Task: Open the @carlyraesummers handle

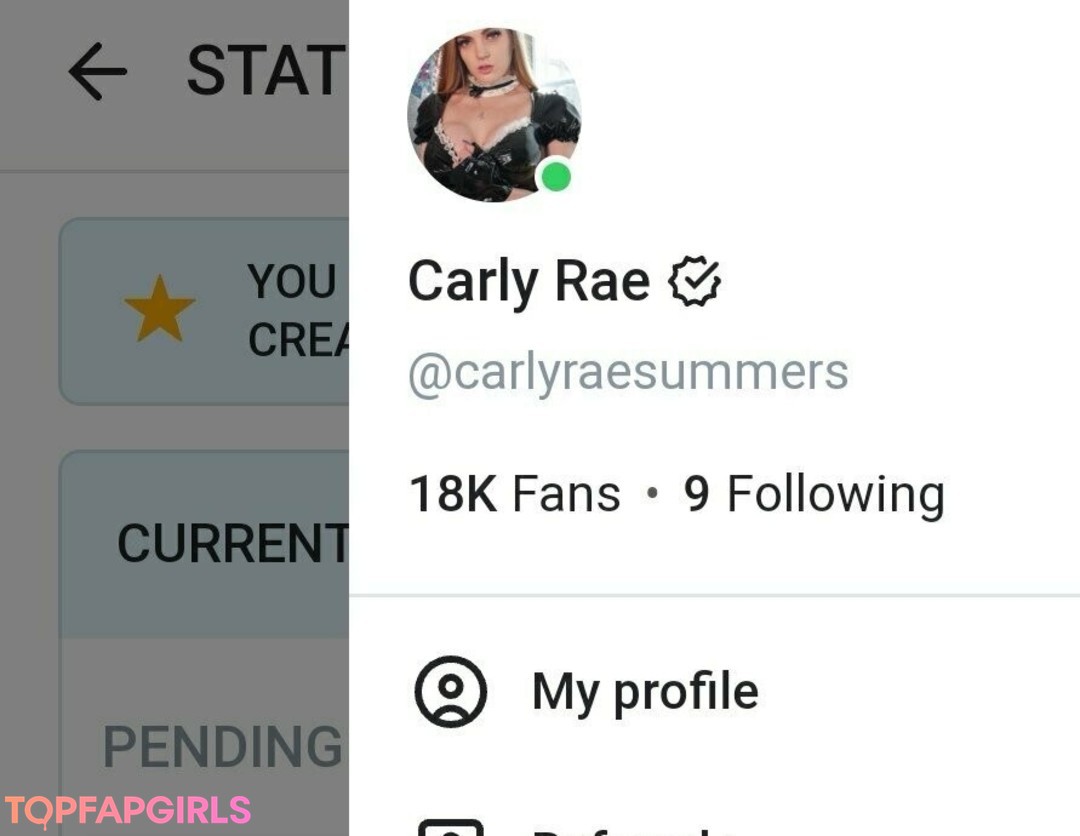Action: coord(628,373)
